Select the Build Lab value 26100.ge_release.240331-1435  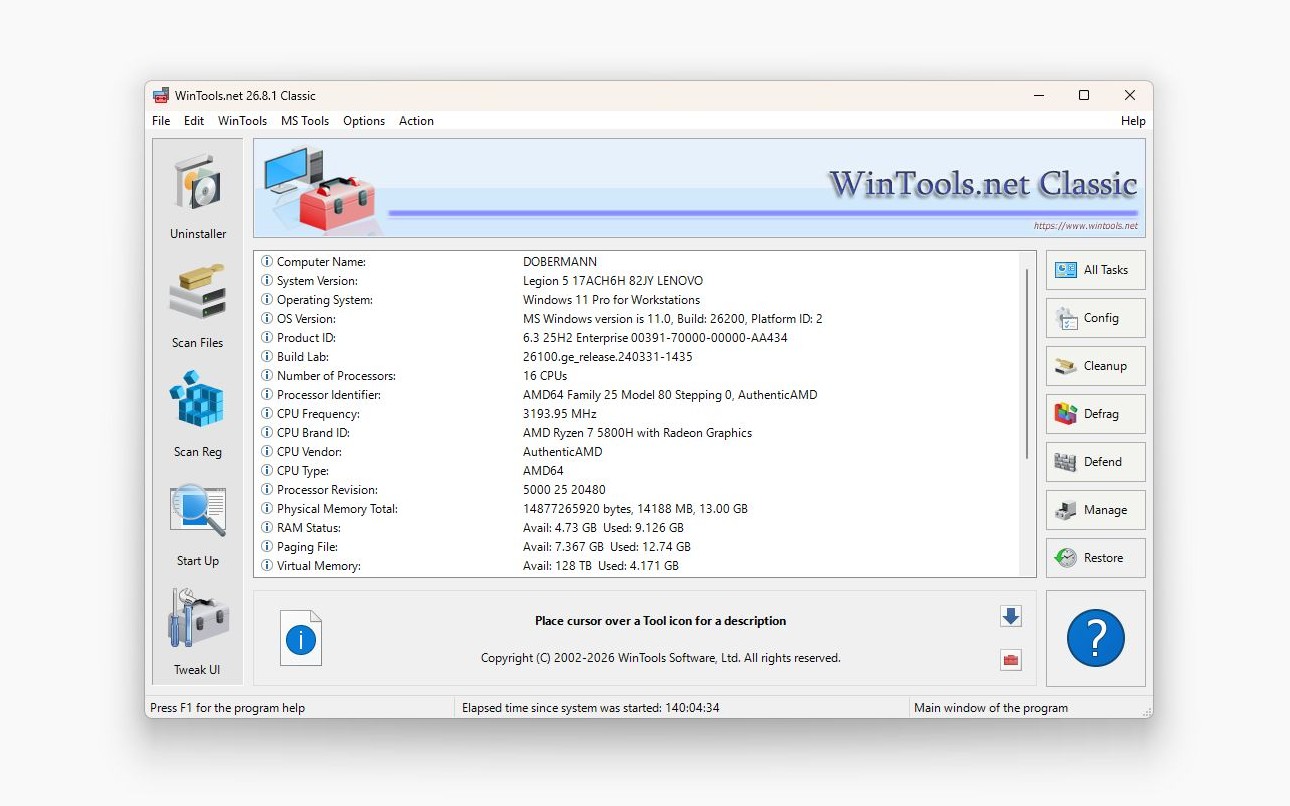click(x=608, y=357)
